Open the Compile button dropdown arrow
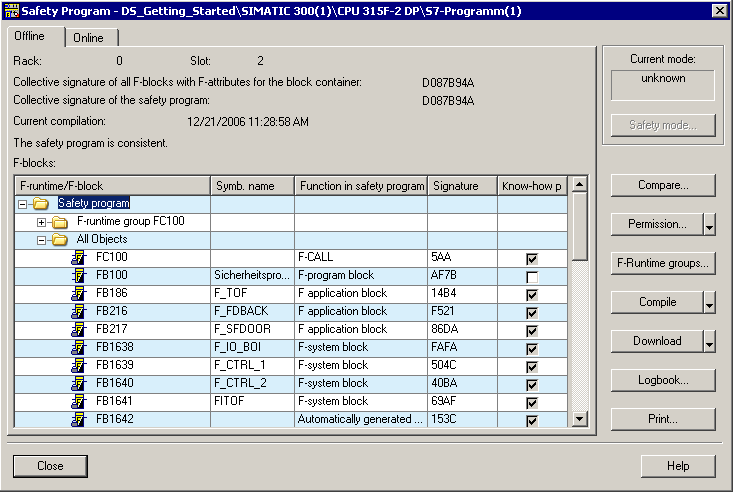This screenshot has width=733, height=492. tap(709, 303)
